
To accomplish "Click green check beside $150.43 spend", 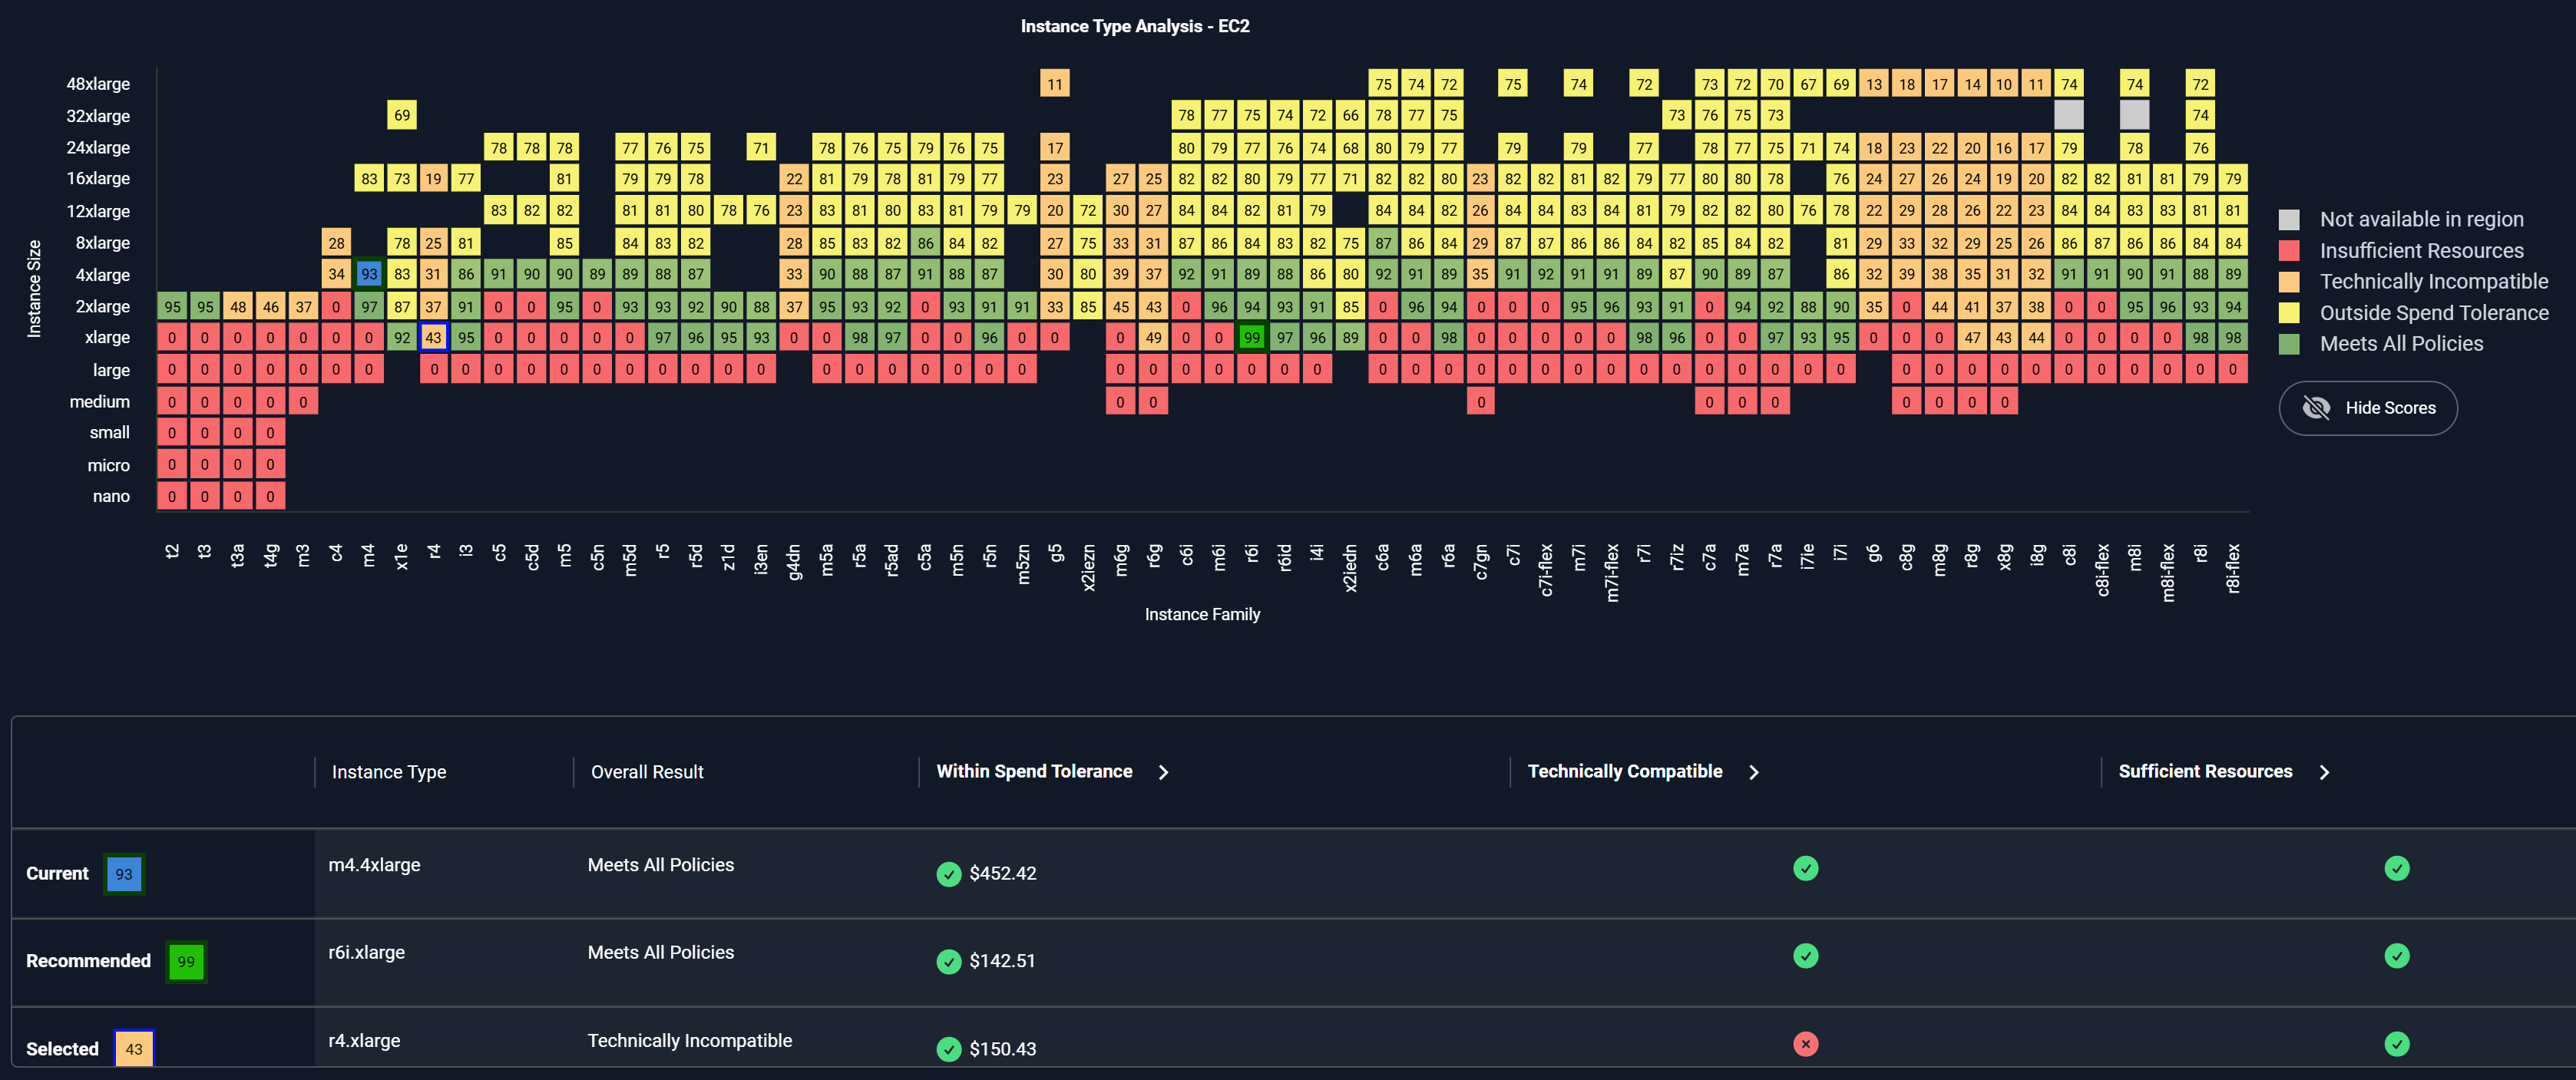I will click(948, 1049).
